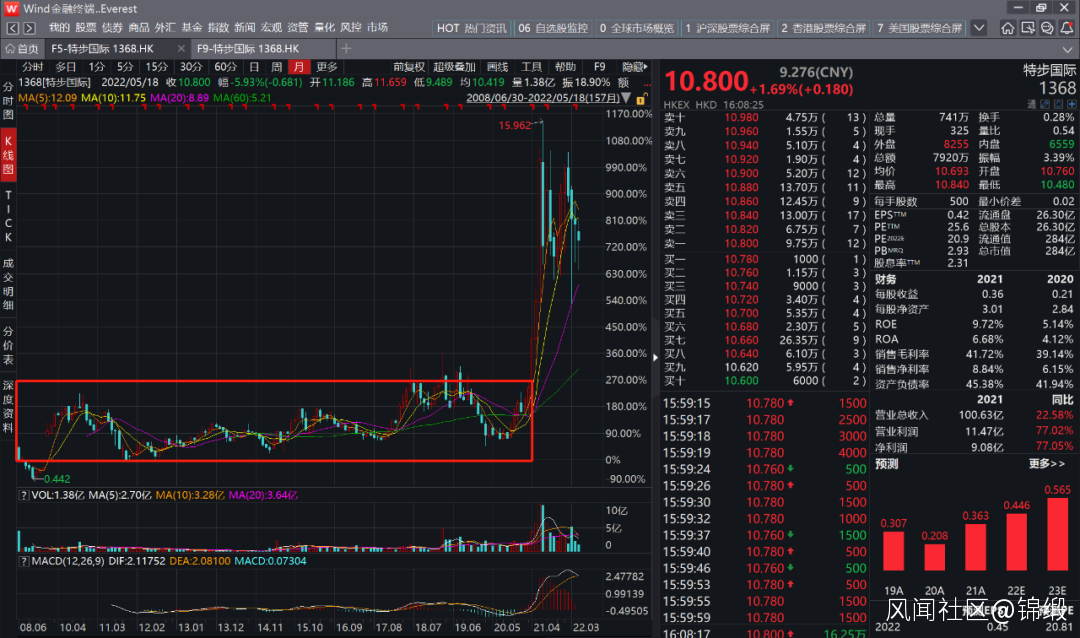1080x638 pixels.
Task: Open the 宏观 menu
Action: coord(271,28)
